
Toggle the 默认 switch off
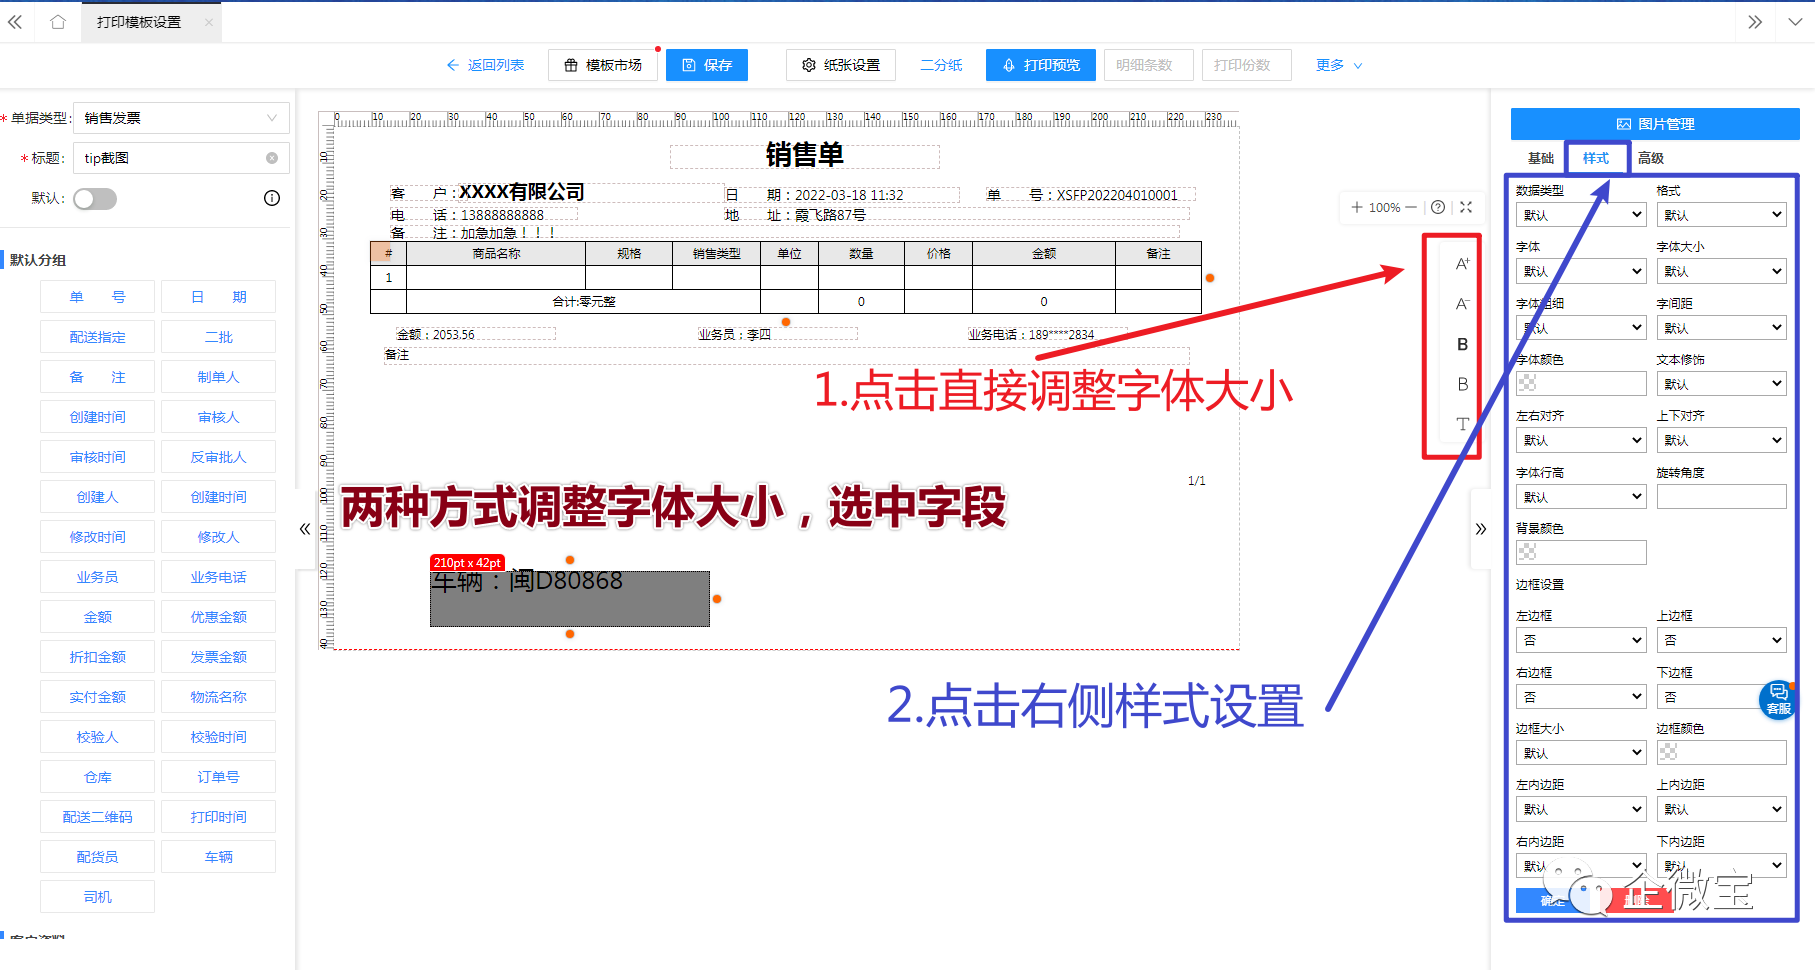pyautogui.click(x=95, y=198)
